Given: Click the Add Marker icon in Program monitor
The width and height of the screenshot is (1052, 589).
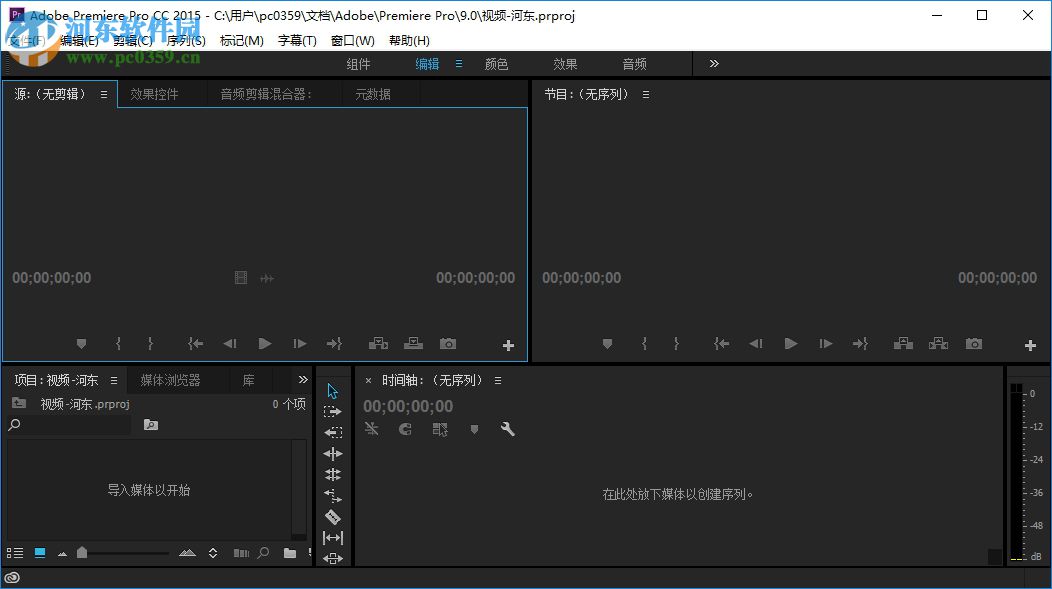Looking at the screenshot, I should click(x=607, y=343).
